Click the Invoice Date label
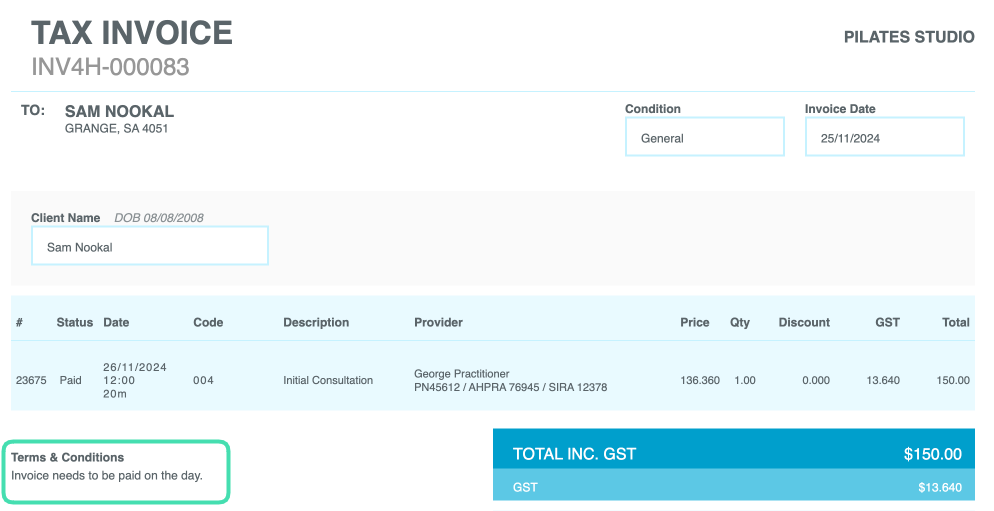The height and width of the screenshot is (511, 994). tap(840, 109)
